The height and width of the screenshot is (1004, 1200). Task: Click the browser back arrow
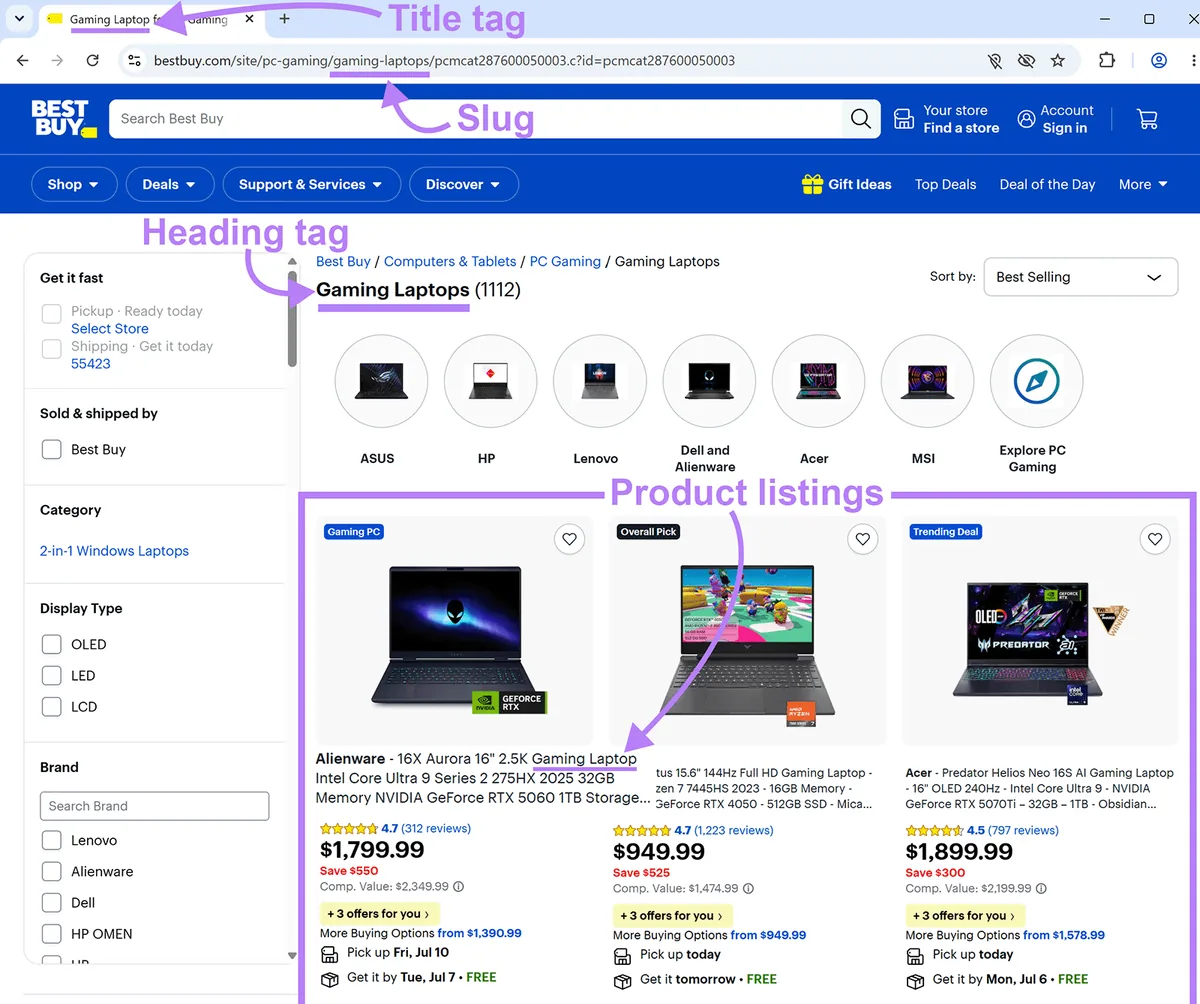23,61
